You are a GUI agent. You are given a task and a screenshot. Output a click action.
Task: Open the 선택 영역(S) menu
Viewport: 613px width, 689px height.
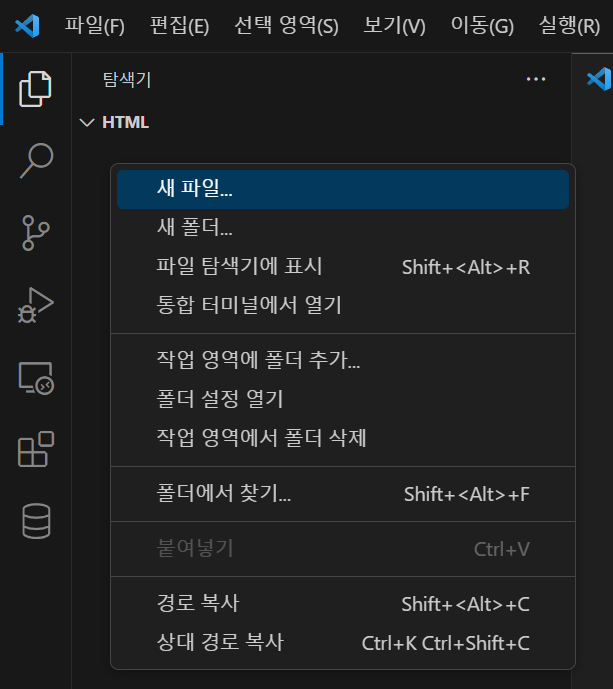click(286, 25)
